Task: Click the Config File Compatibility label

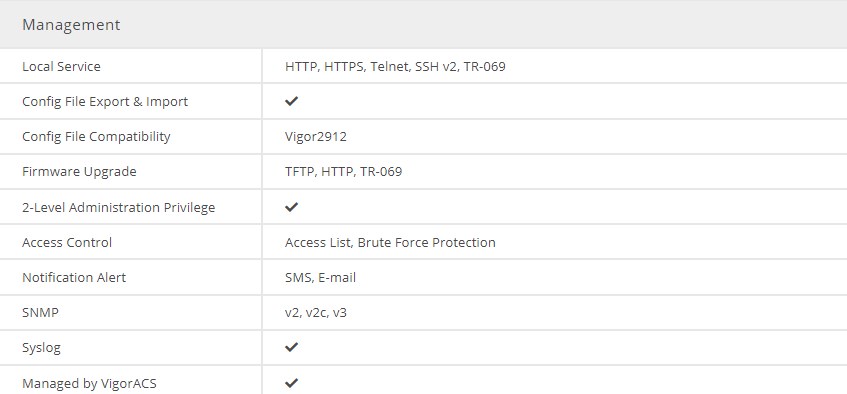Action: (96, 137)
